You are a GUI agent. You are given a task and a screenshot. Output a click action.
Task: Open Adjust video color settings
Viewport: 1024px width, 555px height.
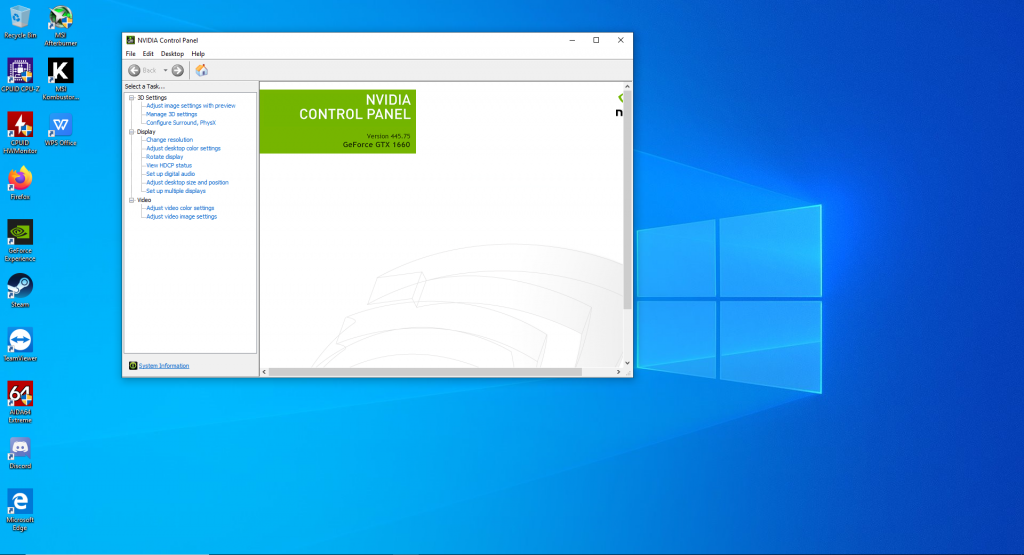coord(180,208)
